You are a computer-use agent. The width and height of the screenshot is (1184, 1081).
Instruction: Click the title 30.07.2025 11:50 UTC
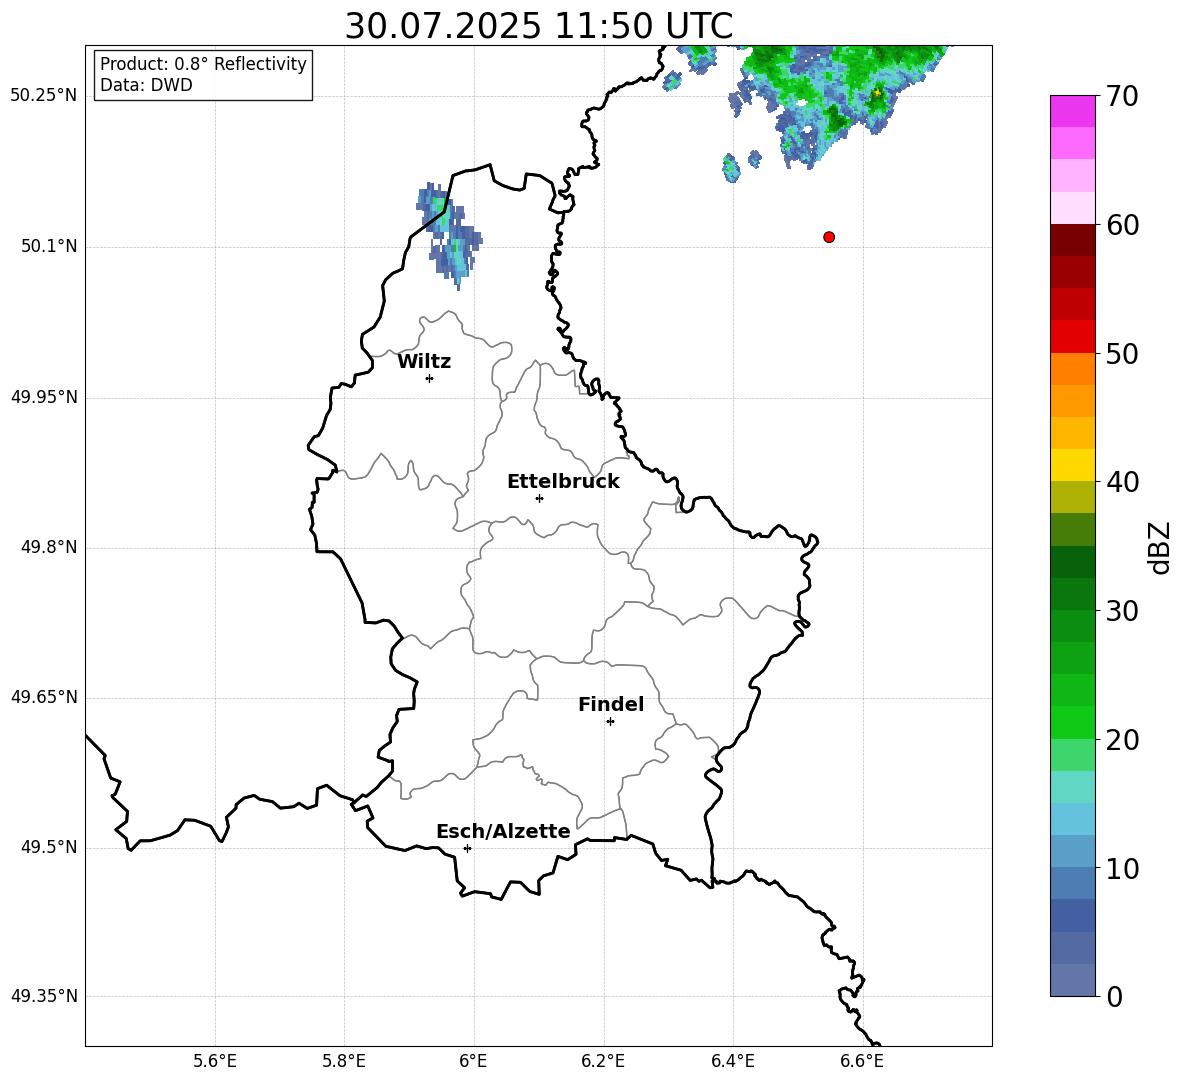(x=538, y=26)
